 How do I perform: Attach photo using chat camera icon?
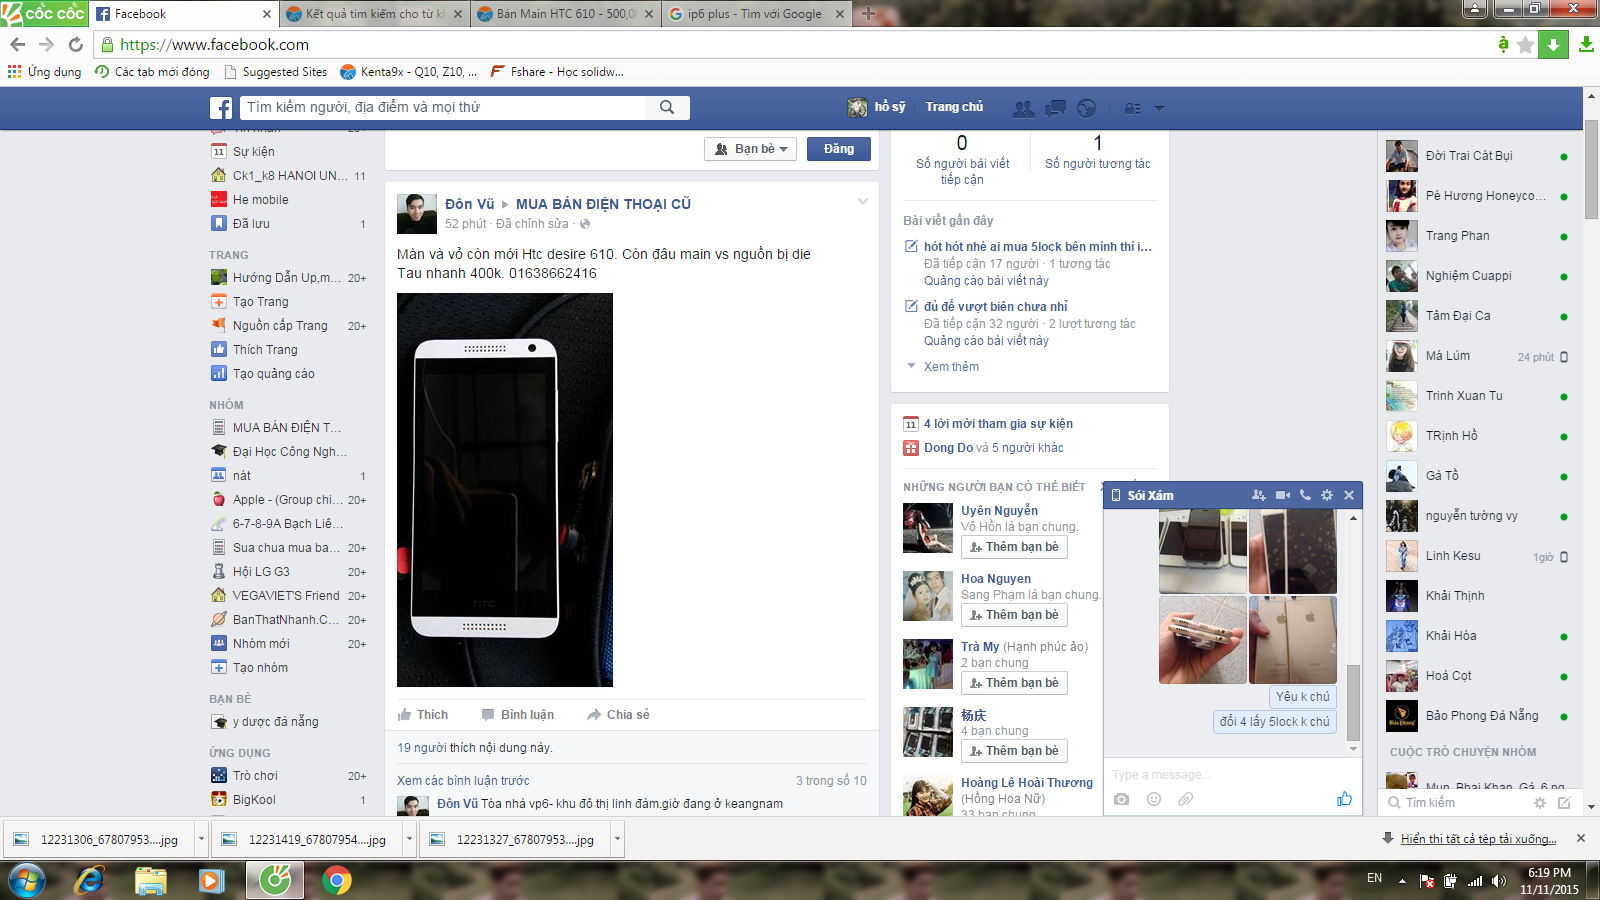[1122, 799]
